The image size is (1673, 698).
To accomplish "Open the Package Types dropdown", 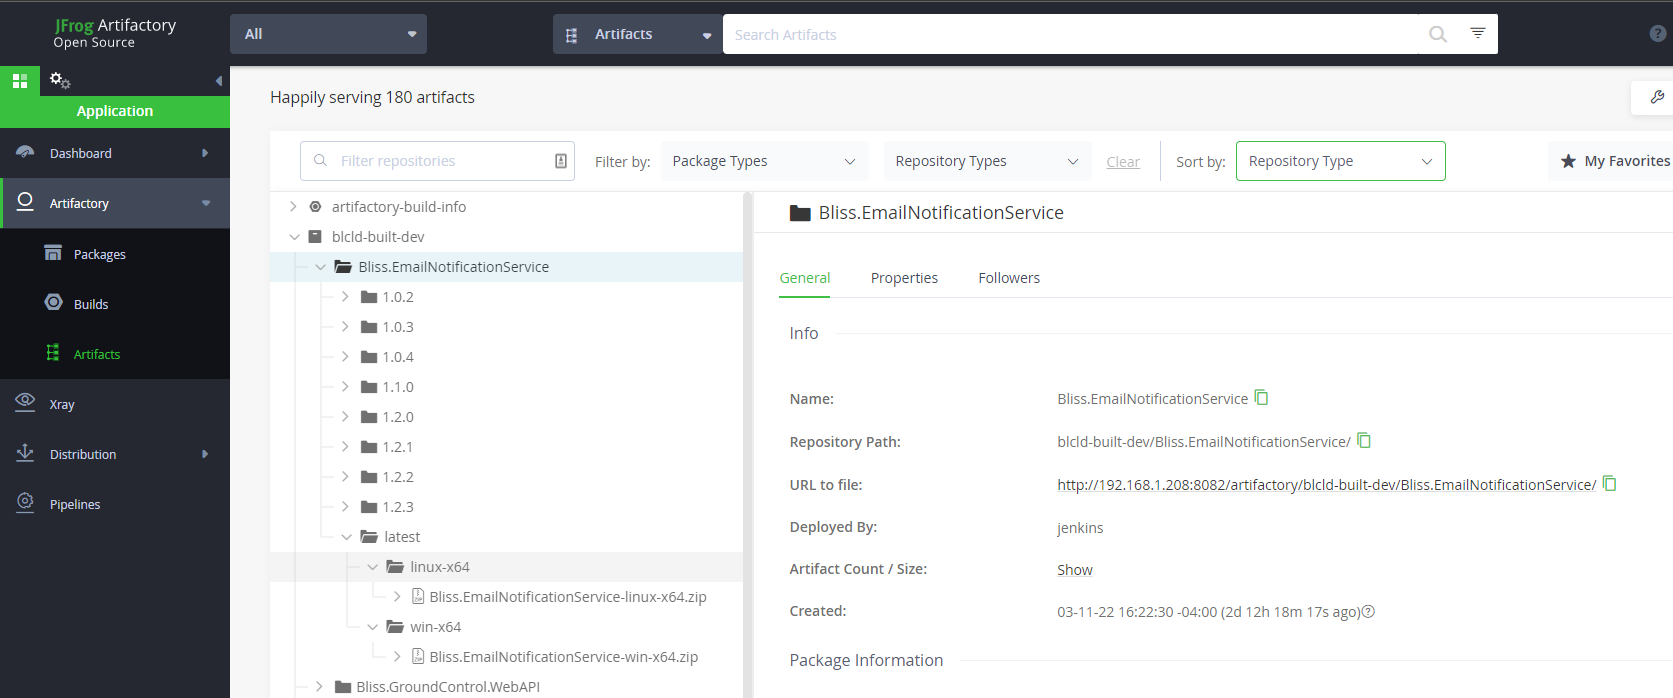I will tap(764, 161).
